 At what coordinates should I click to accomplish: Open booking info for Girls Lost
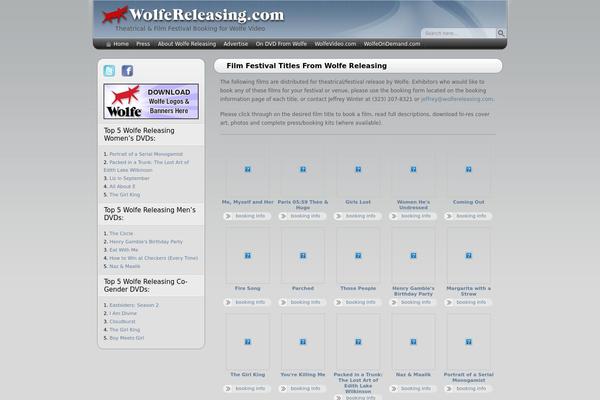pyautogui.click(x=358, y=216)
